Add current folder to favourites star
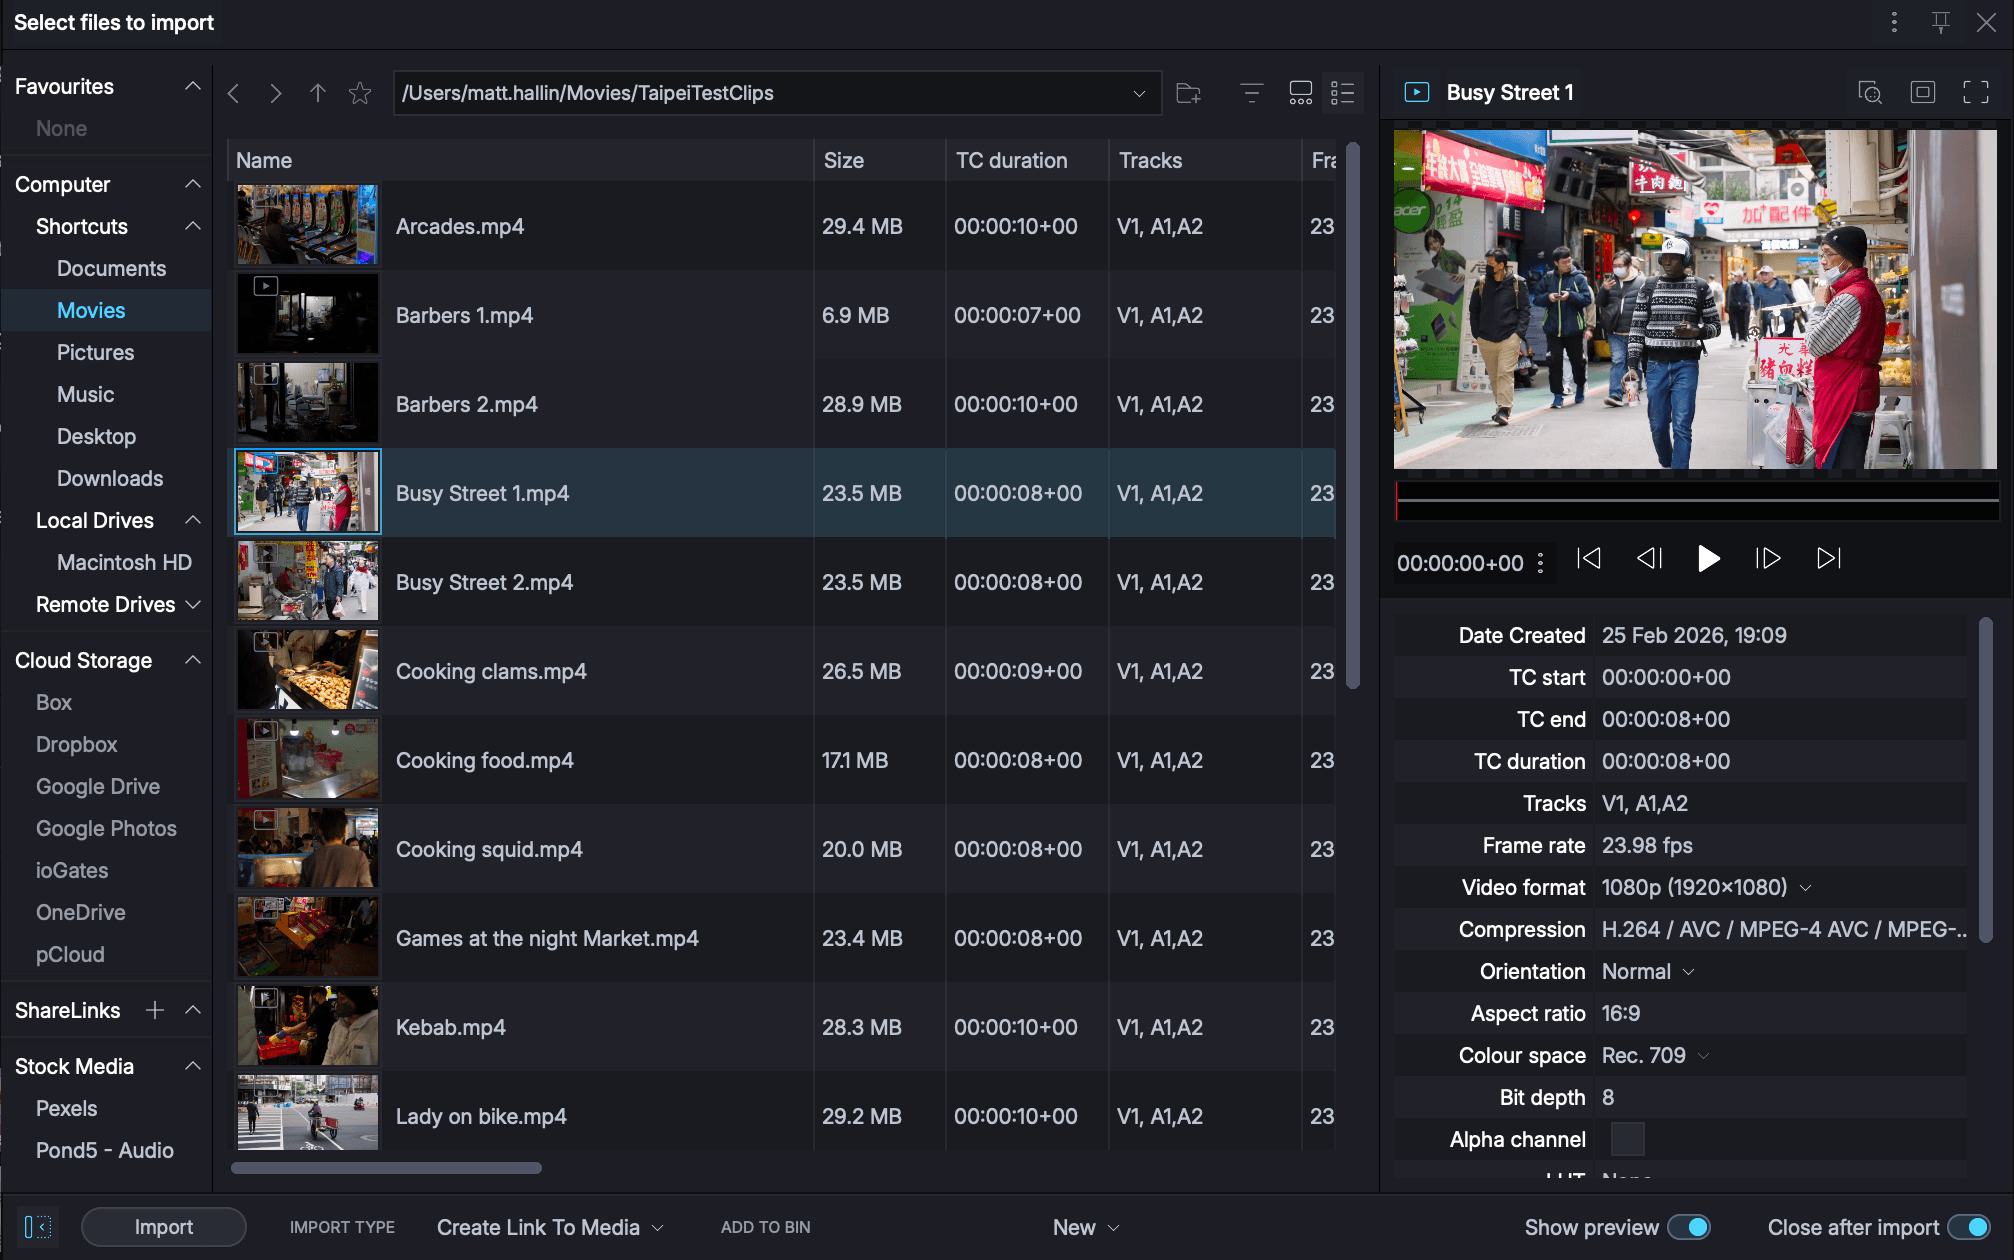This screenshot has height=1260, width=2014. pos(360,93)
